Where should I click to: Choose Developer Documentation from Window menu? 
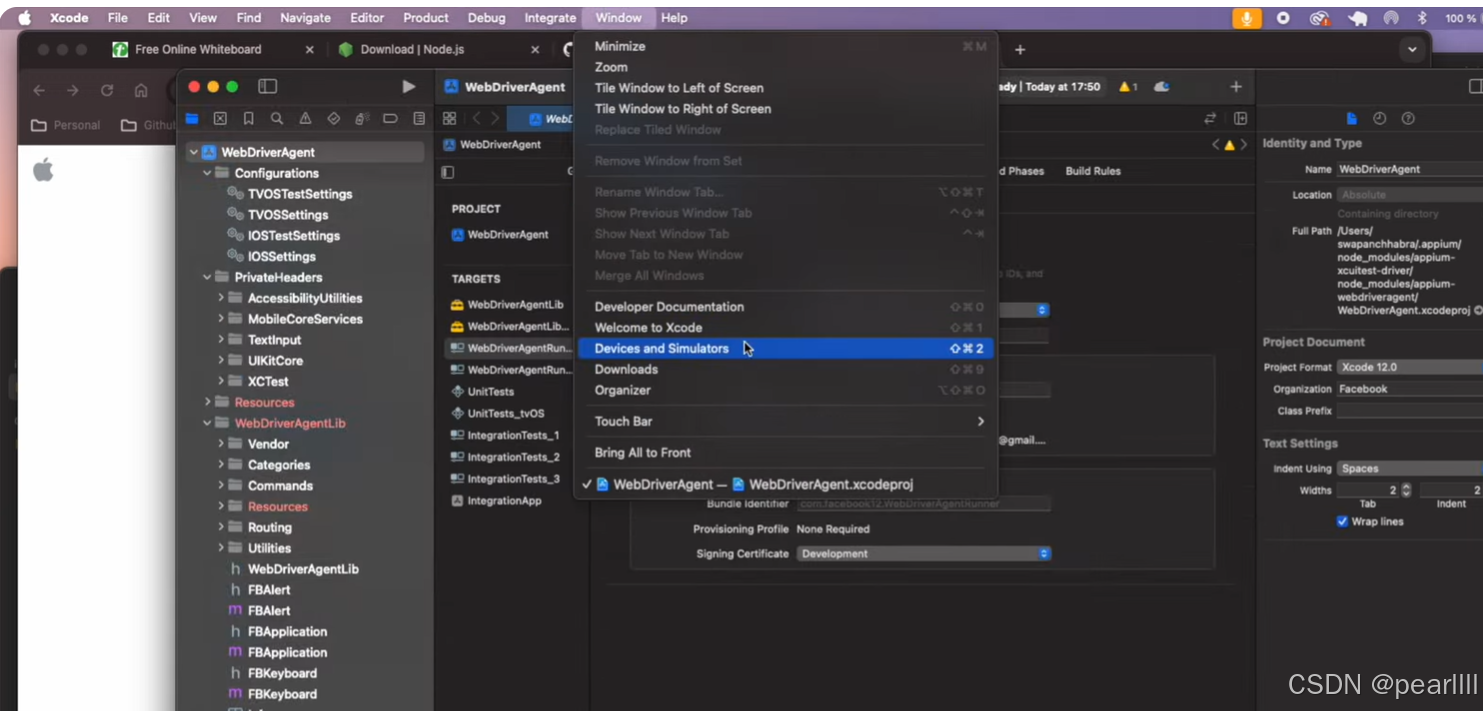click(x=788, y=306)
